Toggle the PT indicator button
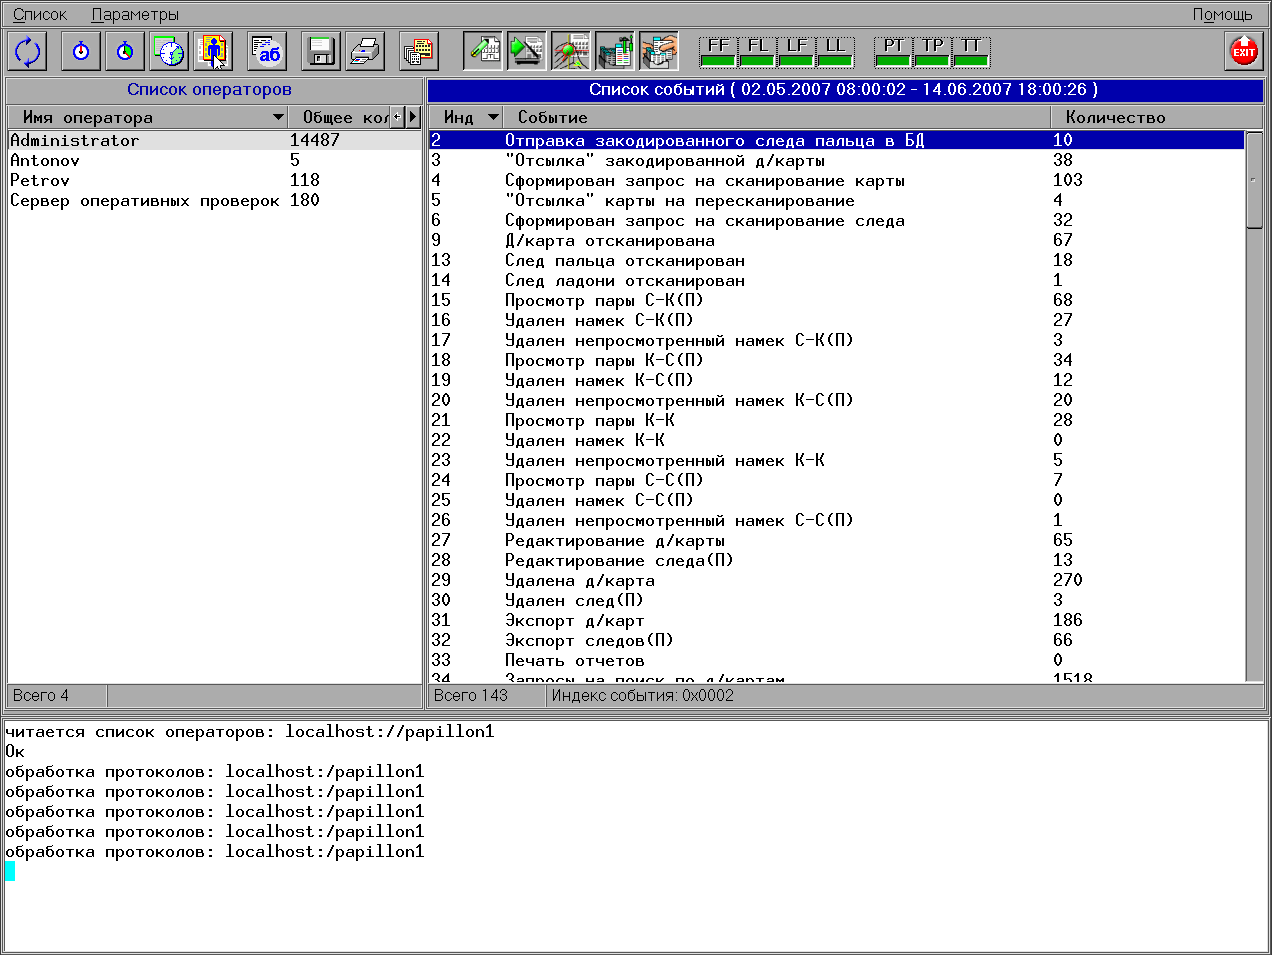Screen dimensions: 1272x955 pos(893,52)
